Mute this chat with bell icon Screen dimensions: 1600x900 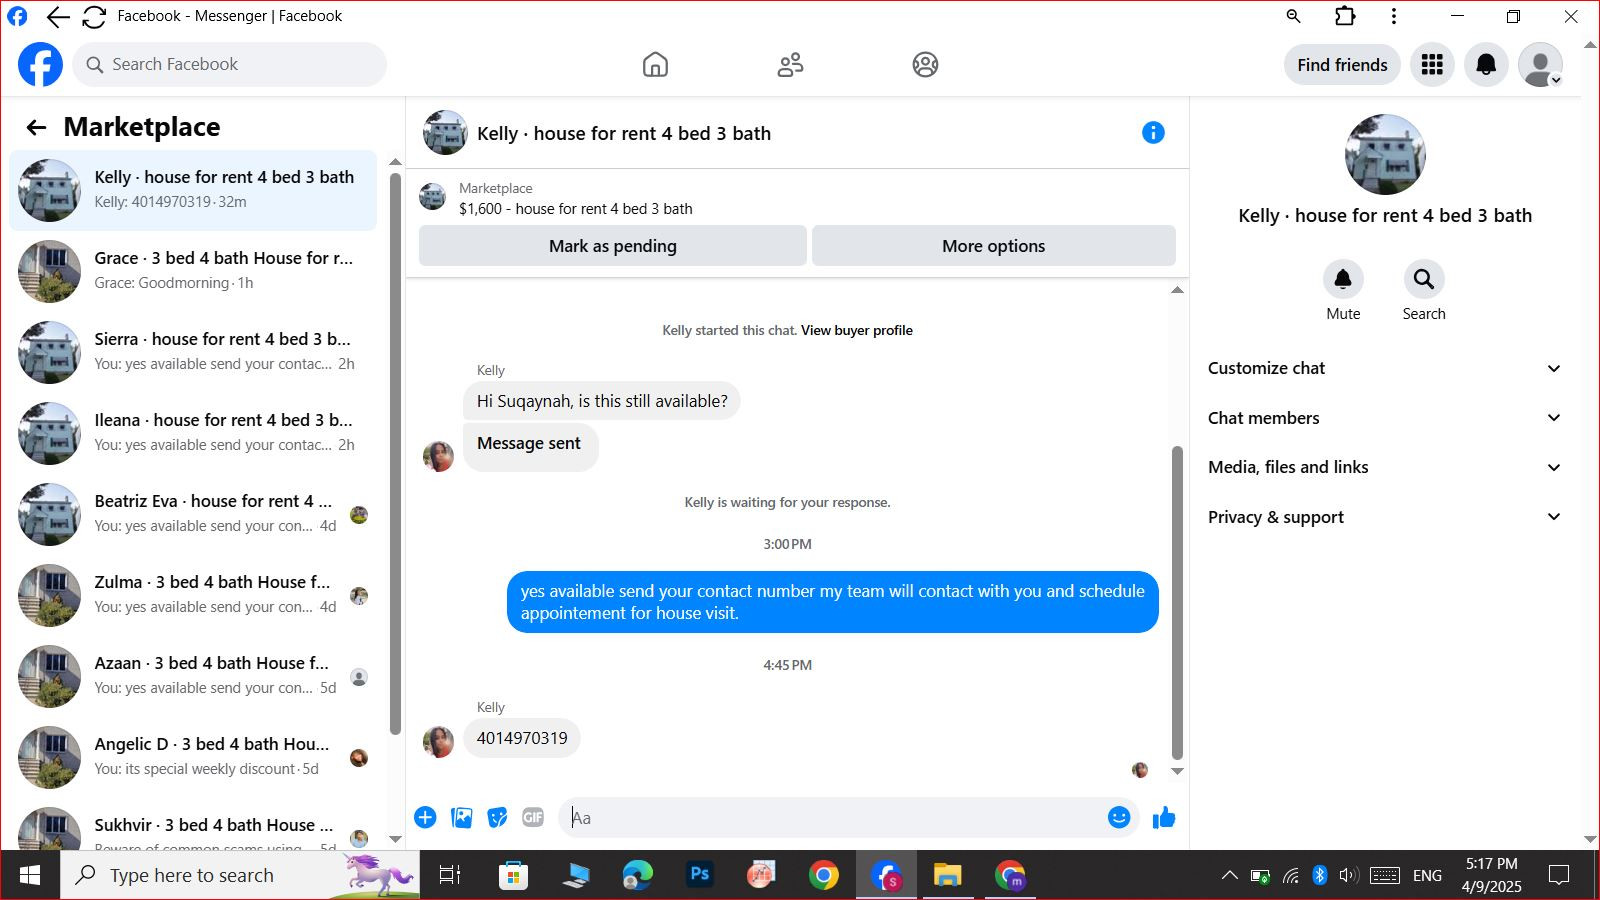point(1343,279)
